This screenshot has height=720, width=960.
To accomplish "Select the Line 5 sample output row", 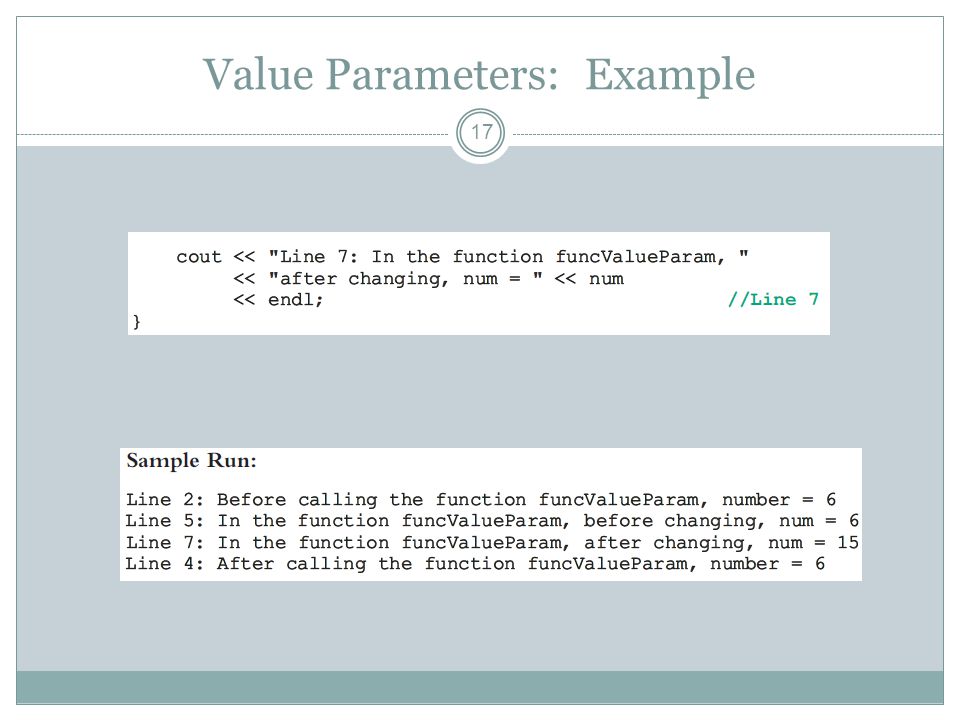I will pyautogui.click(x=492, y=521).
